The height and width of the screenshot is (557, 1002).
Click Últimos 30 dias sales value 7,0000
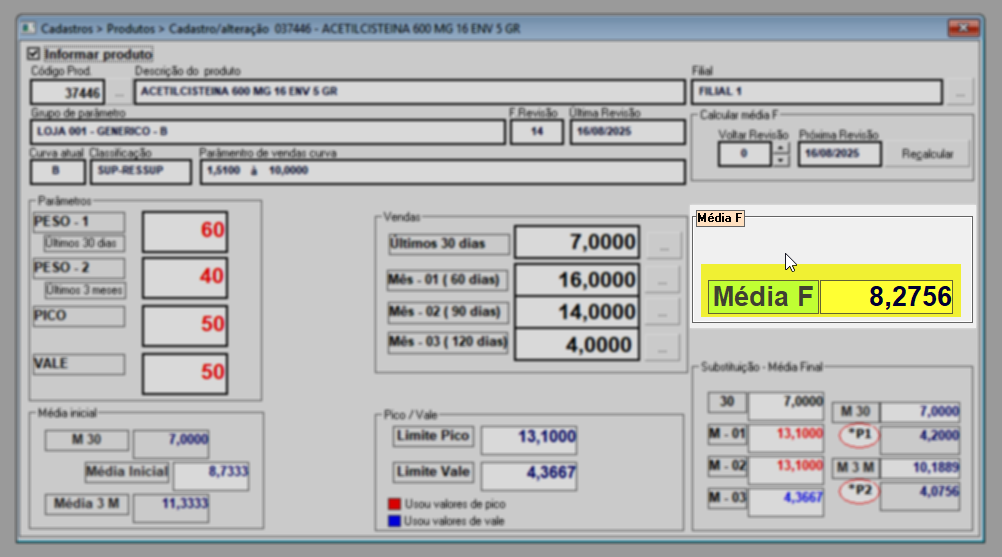(x=576, y=242)
